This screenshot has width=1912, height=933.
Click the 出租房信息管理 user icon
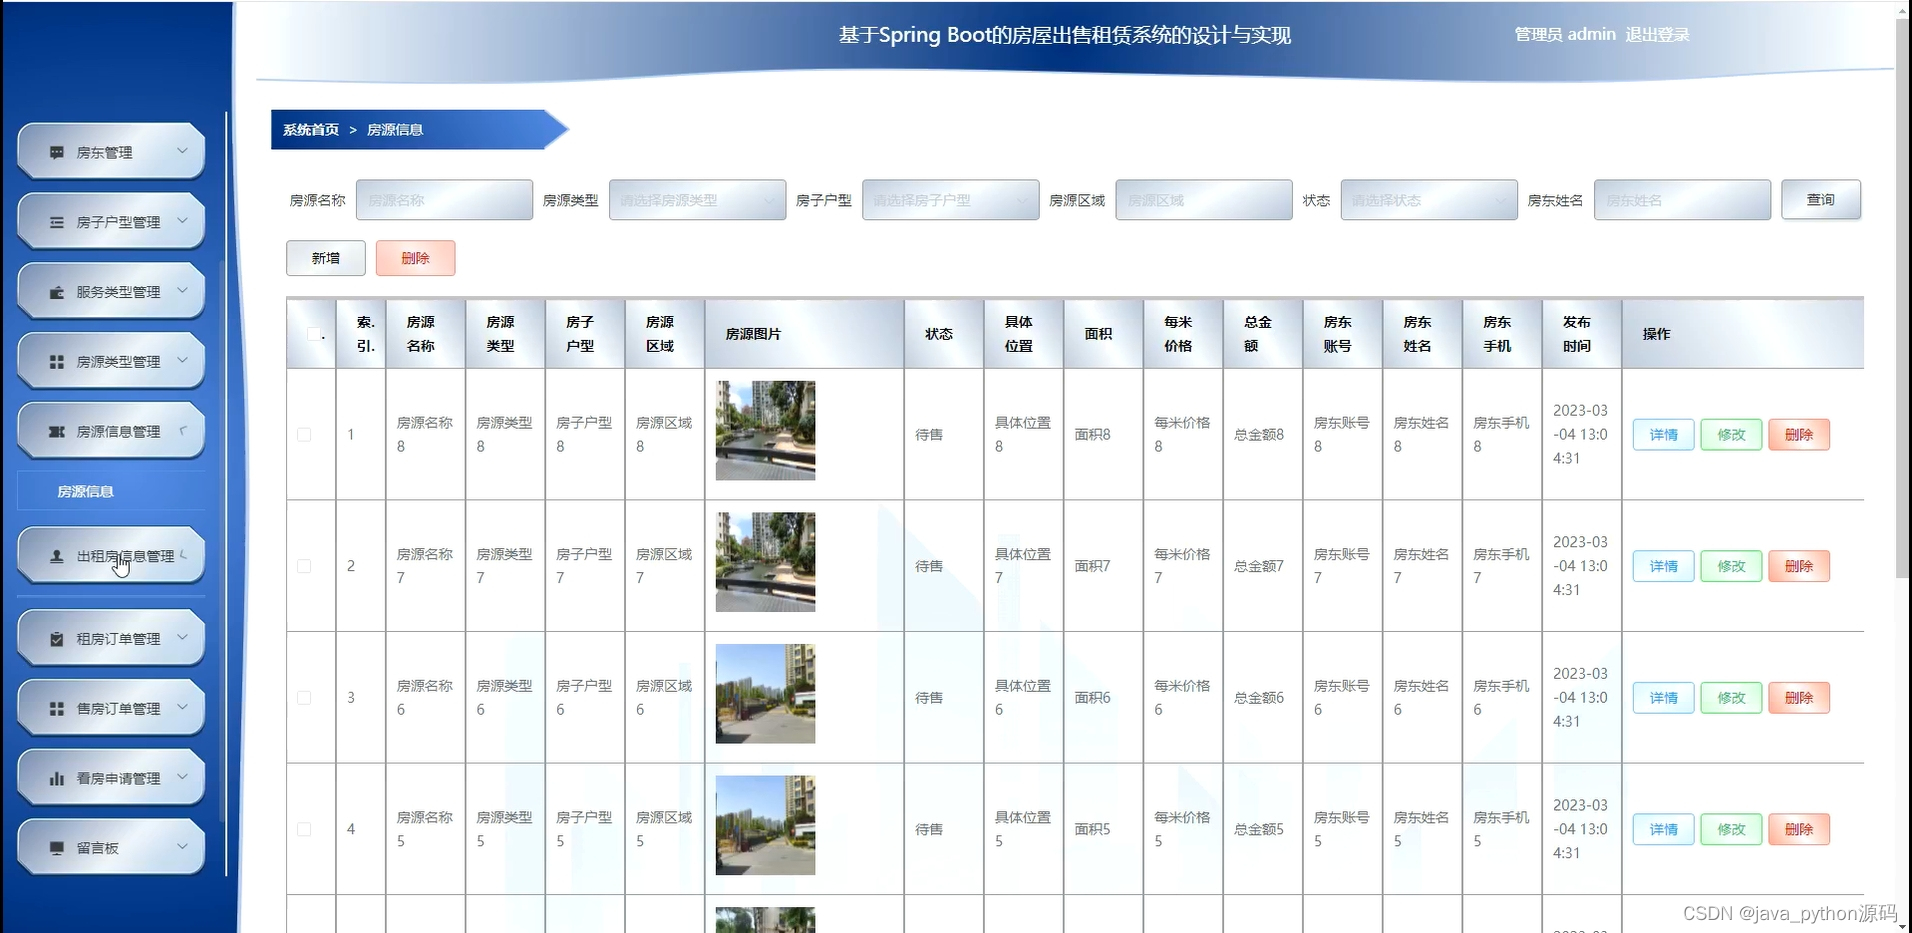point(56,556)
